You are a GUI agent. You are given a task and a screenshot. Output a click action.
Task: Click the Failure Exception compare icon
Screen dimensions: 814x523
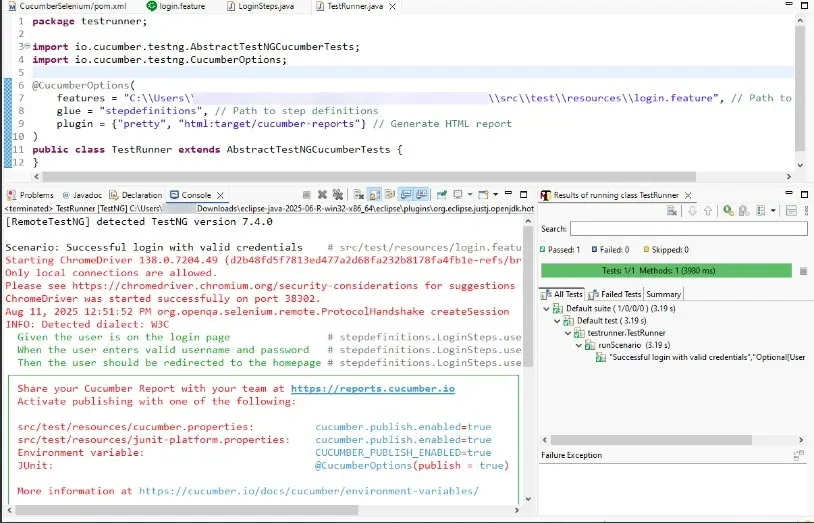[798, 455]
